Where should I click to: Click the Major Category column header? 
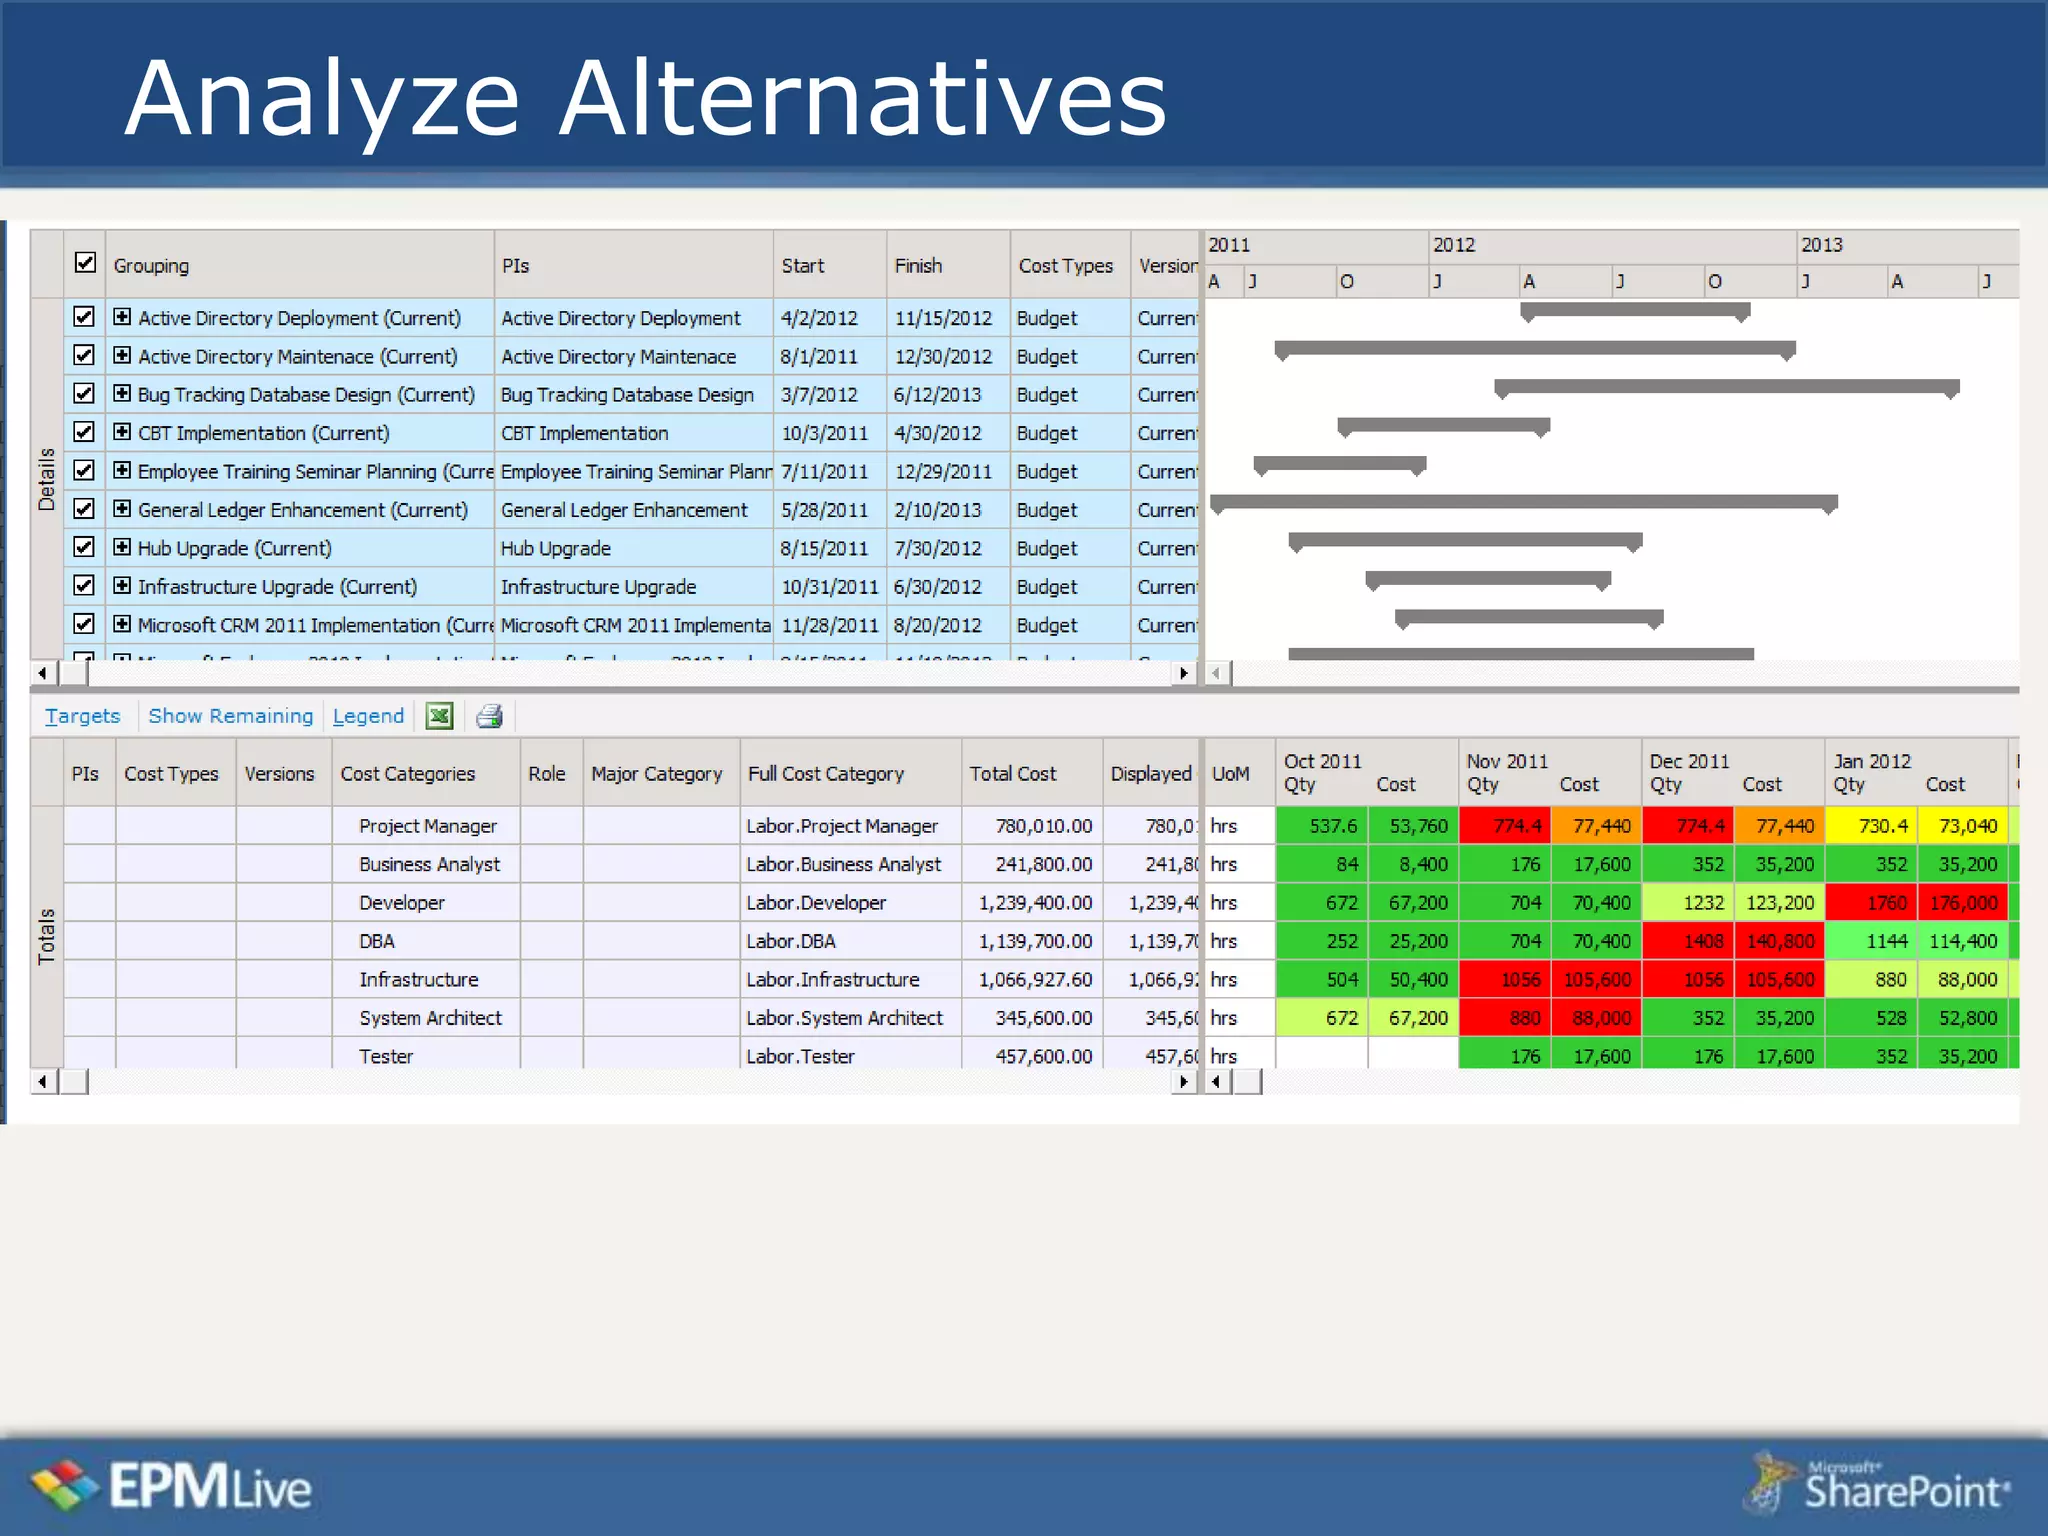(x=661, y=773)
